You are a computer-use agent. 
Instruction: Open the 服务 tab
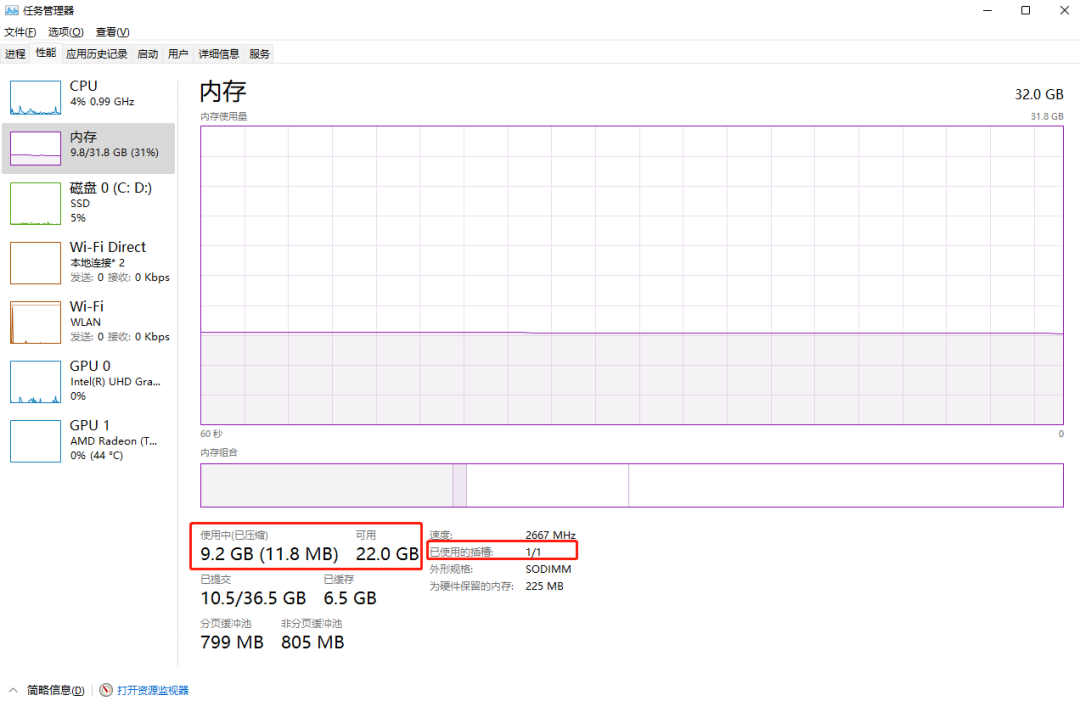tap(259, 54)
